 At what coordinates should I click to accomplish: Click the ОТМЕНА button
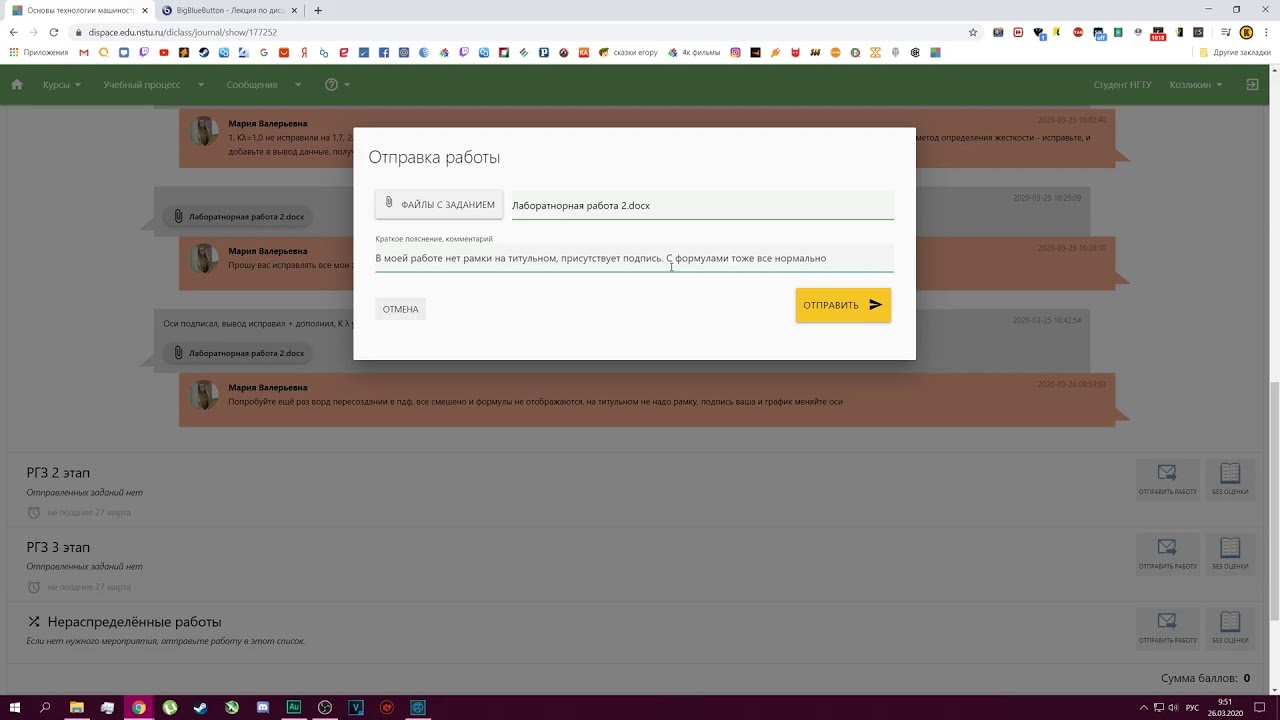click(x=400, y=309)
